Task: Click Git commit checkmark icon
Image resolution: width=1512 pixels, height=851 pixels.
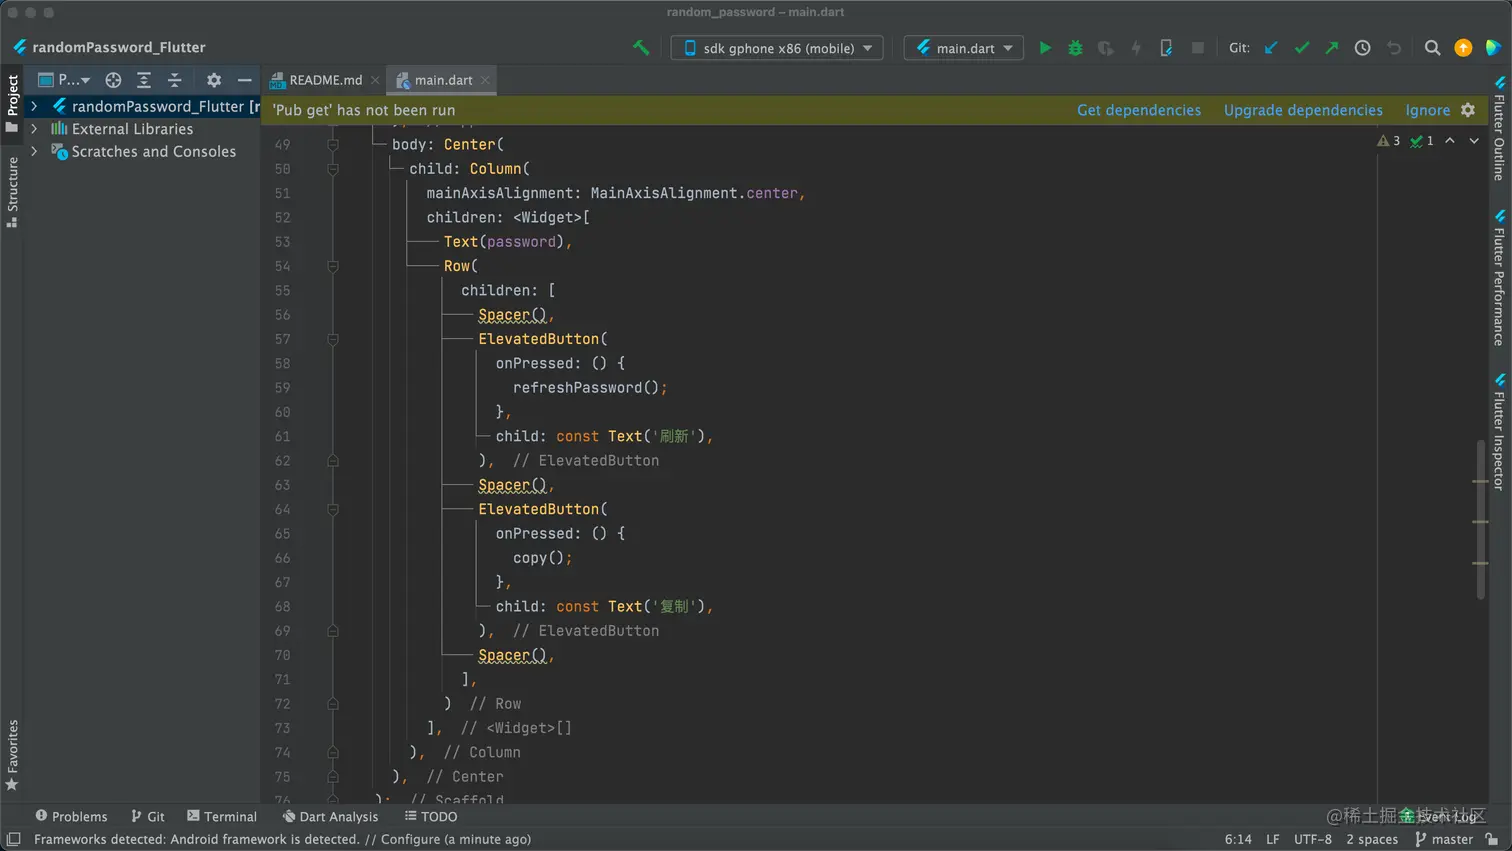Action: pos(1301,48)
